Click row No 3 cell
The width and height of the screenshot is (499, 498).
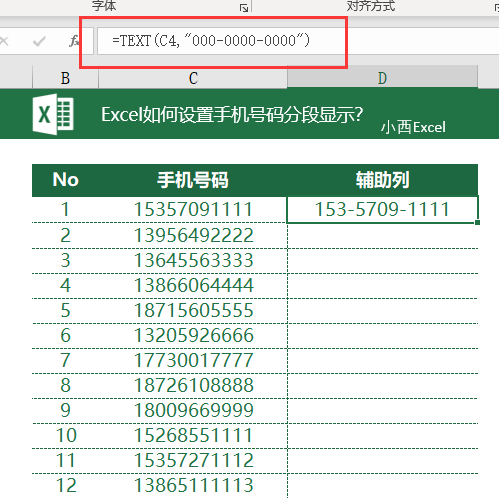coord(65,260)
